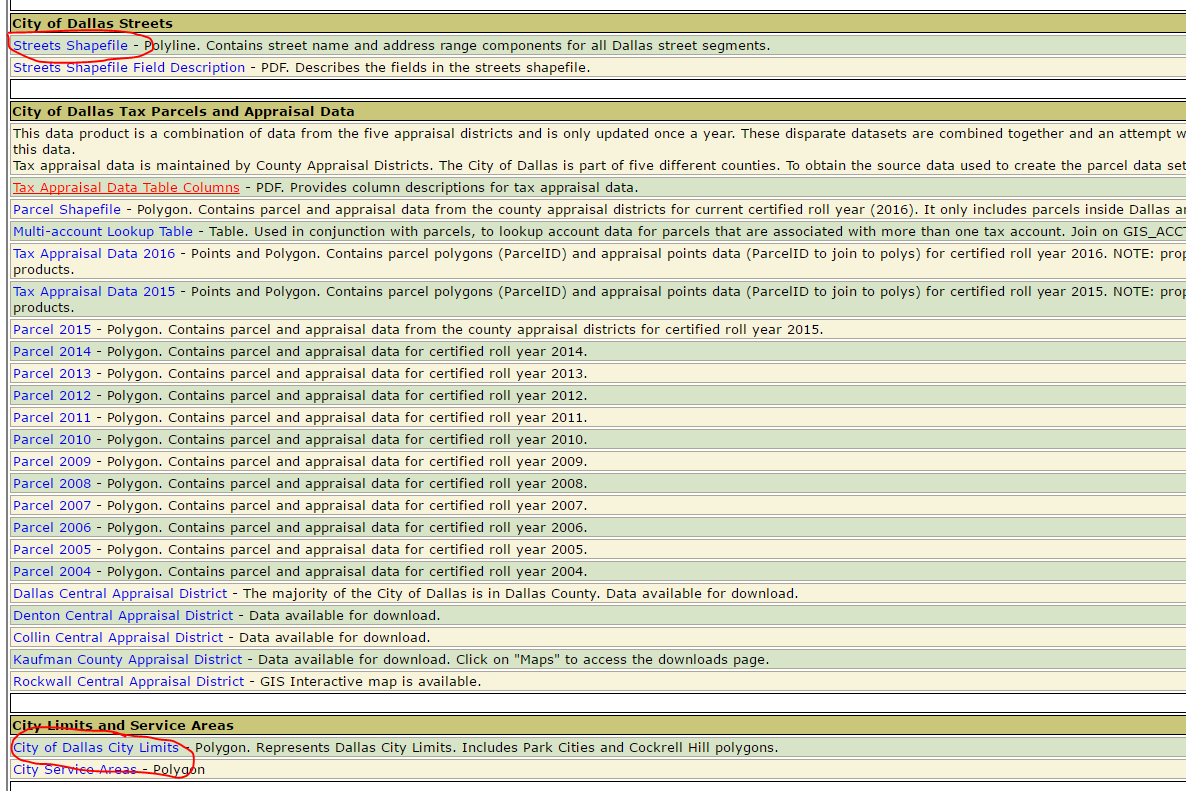Visit Dallas Central Appraisal District link
This screenshot has width=1186, height=791.
pos(120,594)
